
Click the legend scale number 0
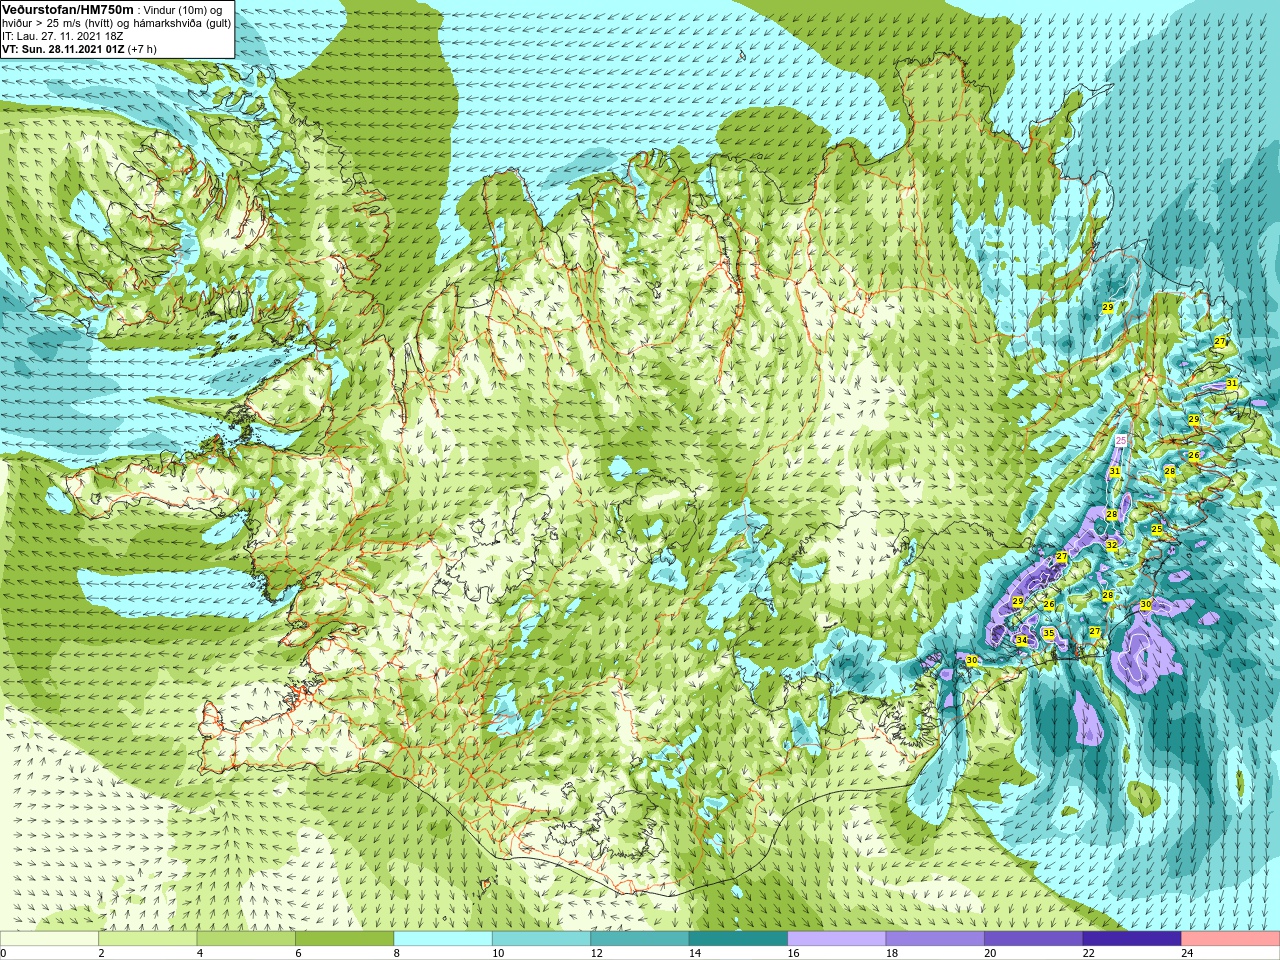point(4,953)
